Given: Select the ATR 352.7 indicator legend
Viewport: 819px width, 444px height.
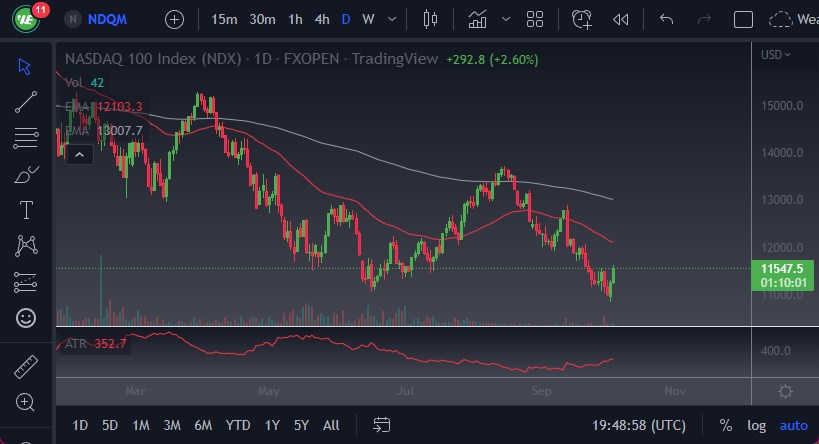Looking at the screenshot, I should coord(96,344).
